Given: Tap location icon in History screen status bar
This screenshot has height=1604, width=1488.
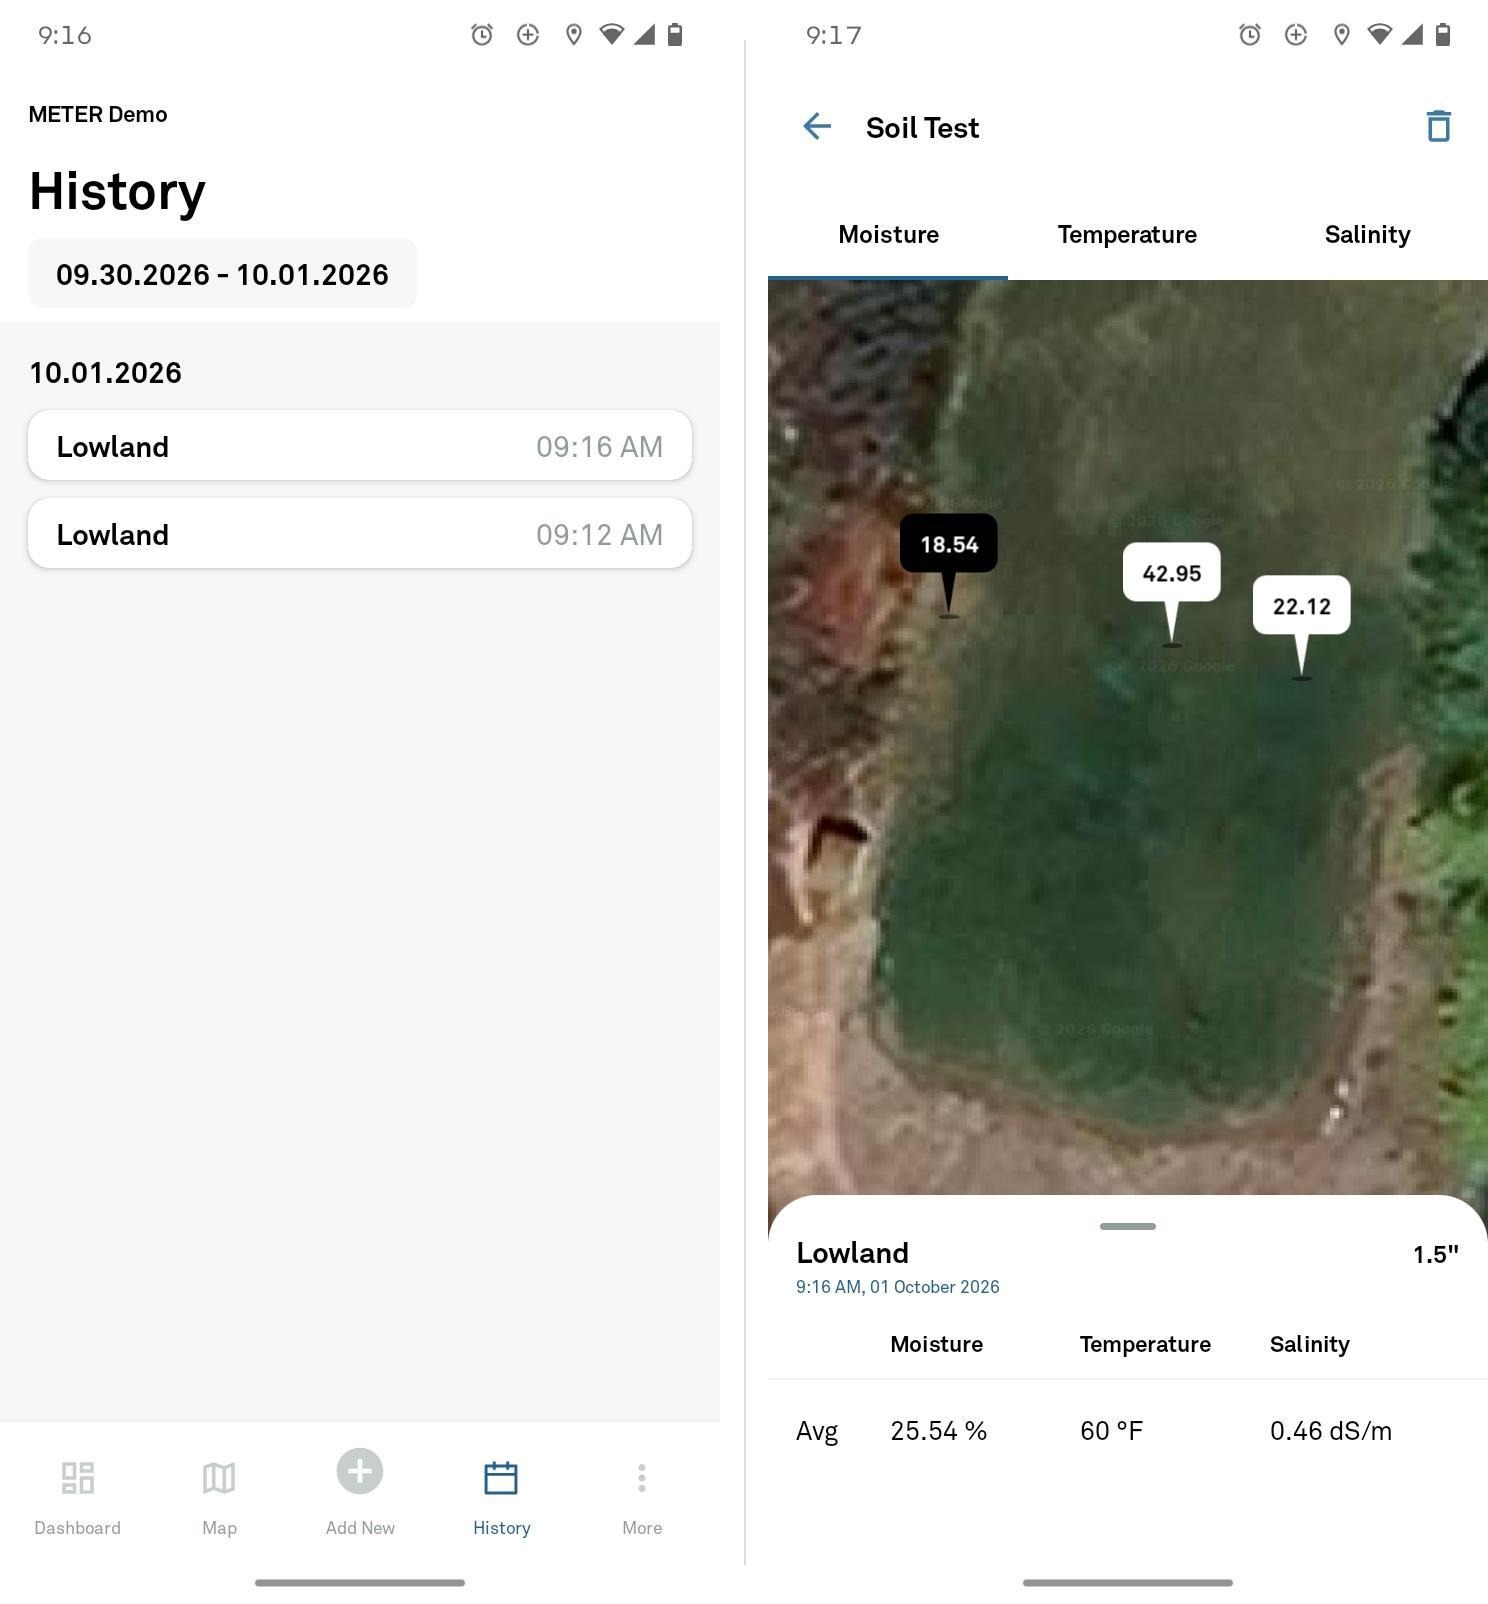Looking at the screenshot, I should [x=574, y=35].
